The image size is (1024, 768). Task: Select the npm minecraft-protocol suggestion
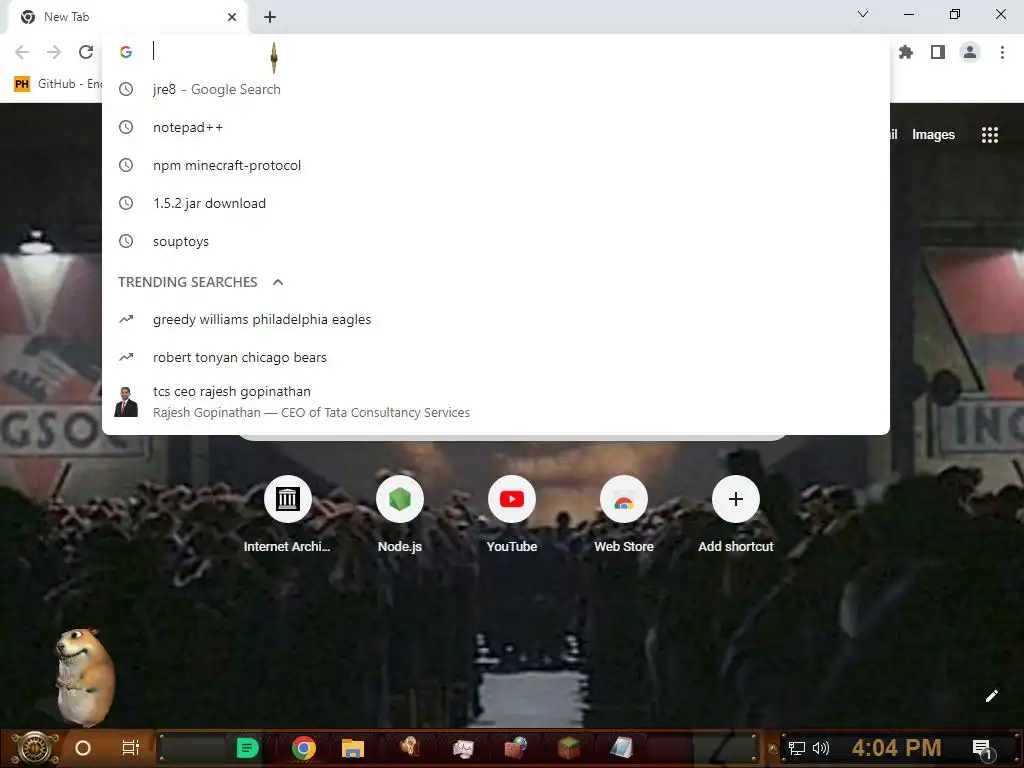click(496, 165)
